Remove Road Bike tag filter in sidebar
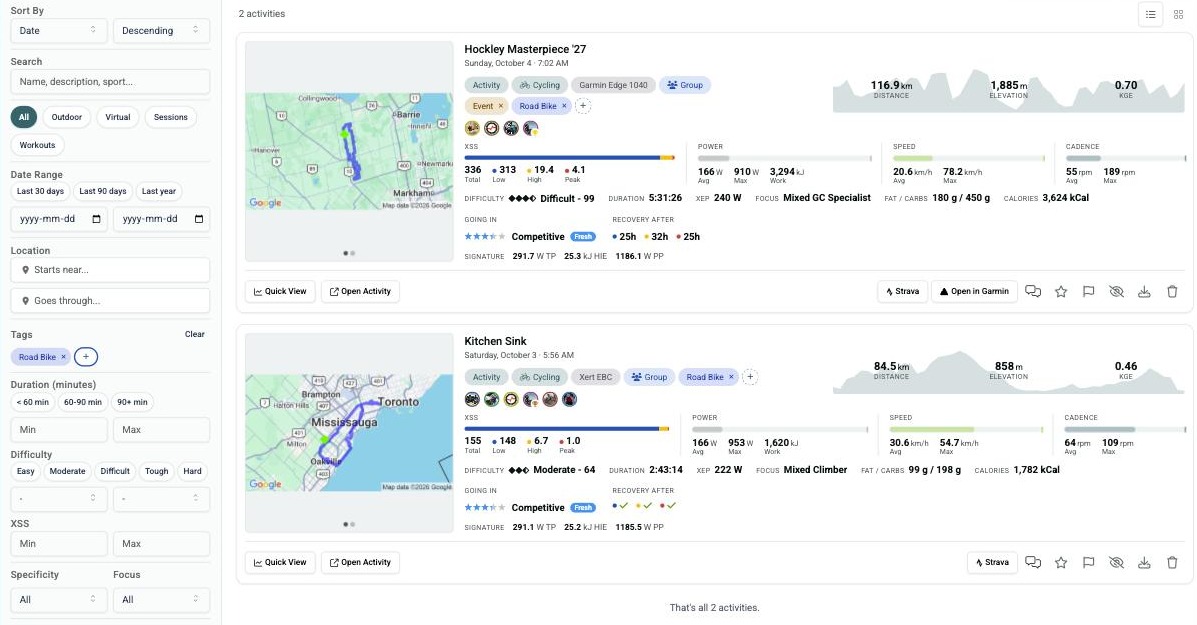 [63, 357]
